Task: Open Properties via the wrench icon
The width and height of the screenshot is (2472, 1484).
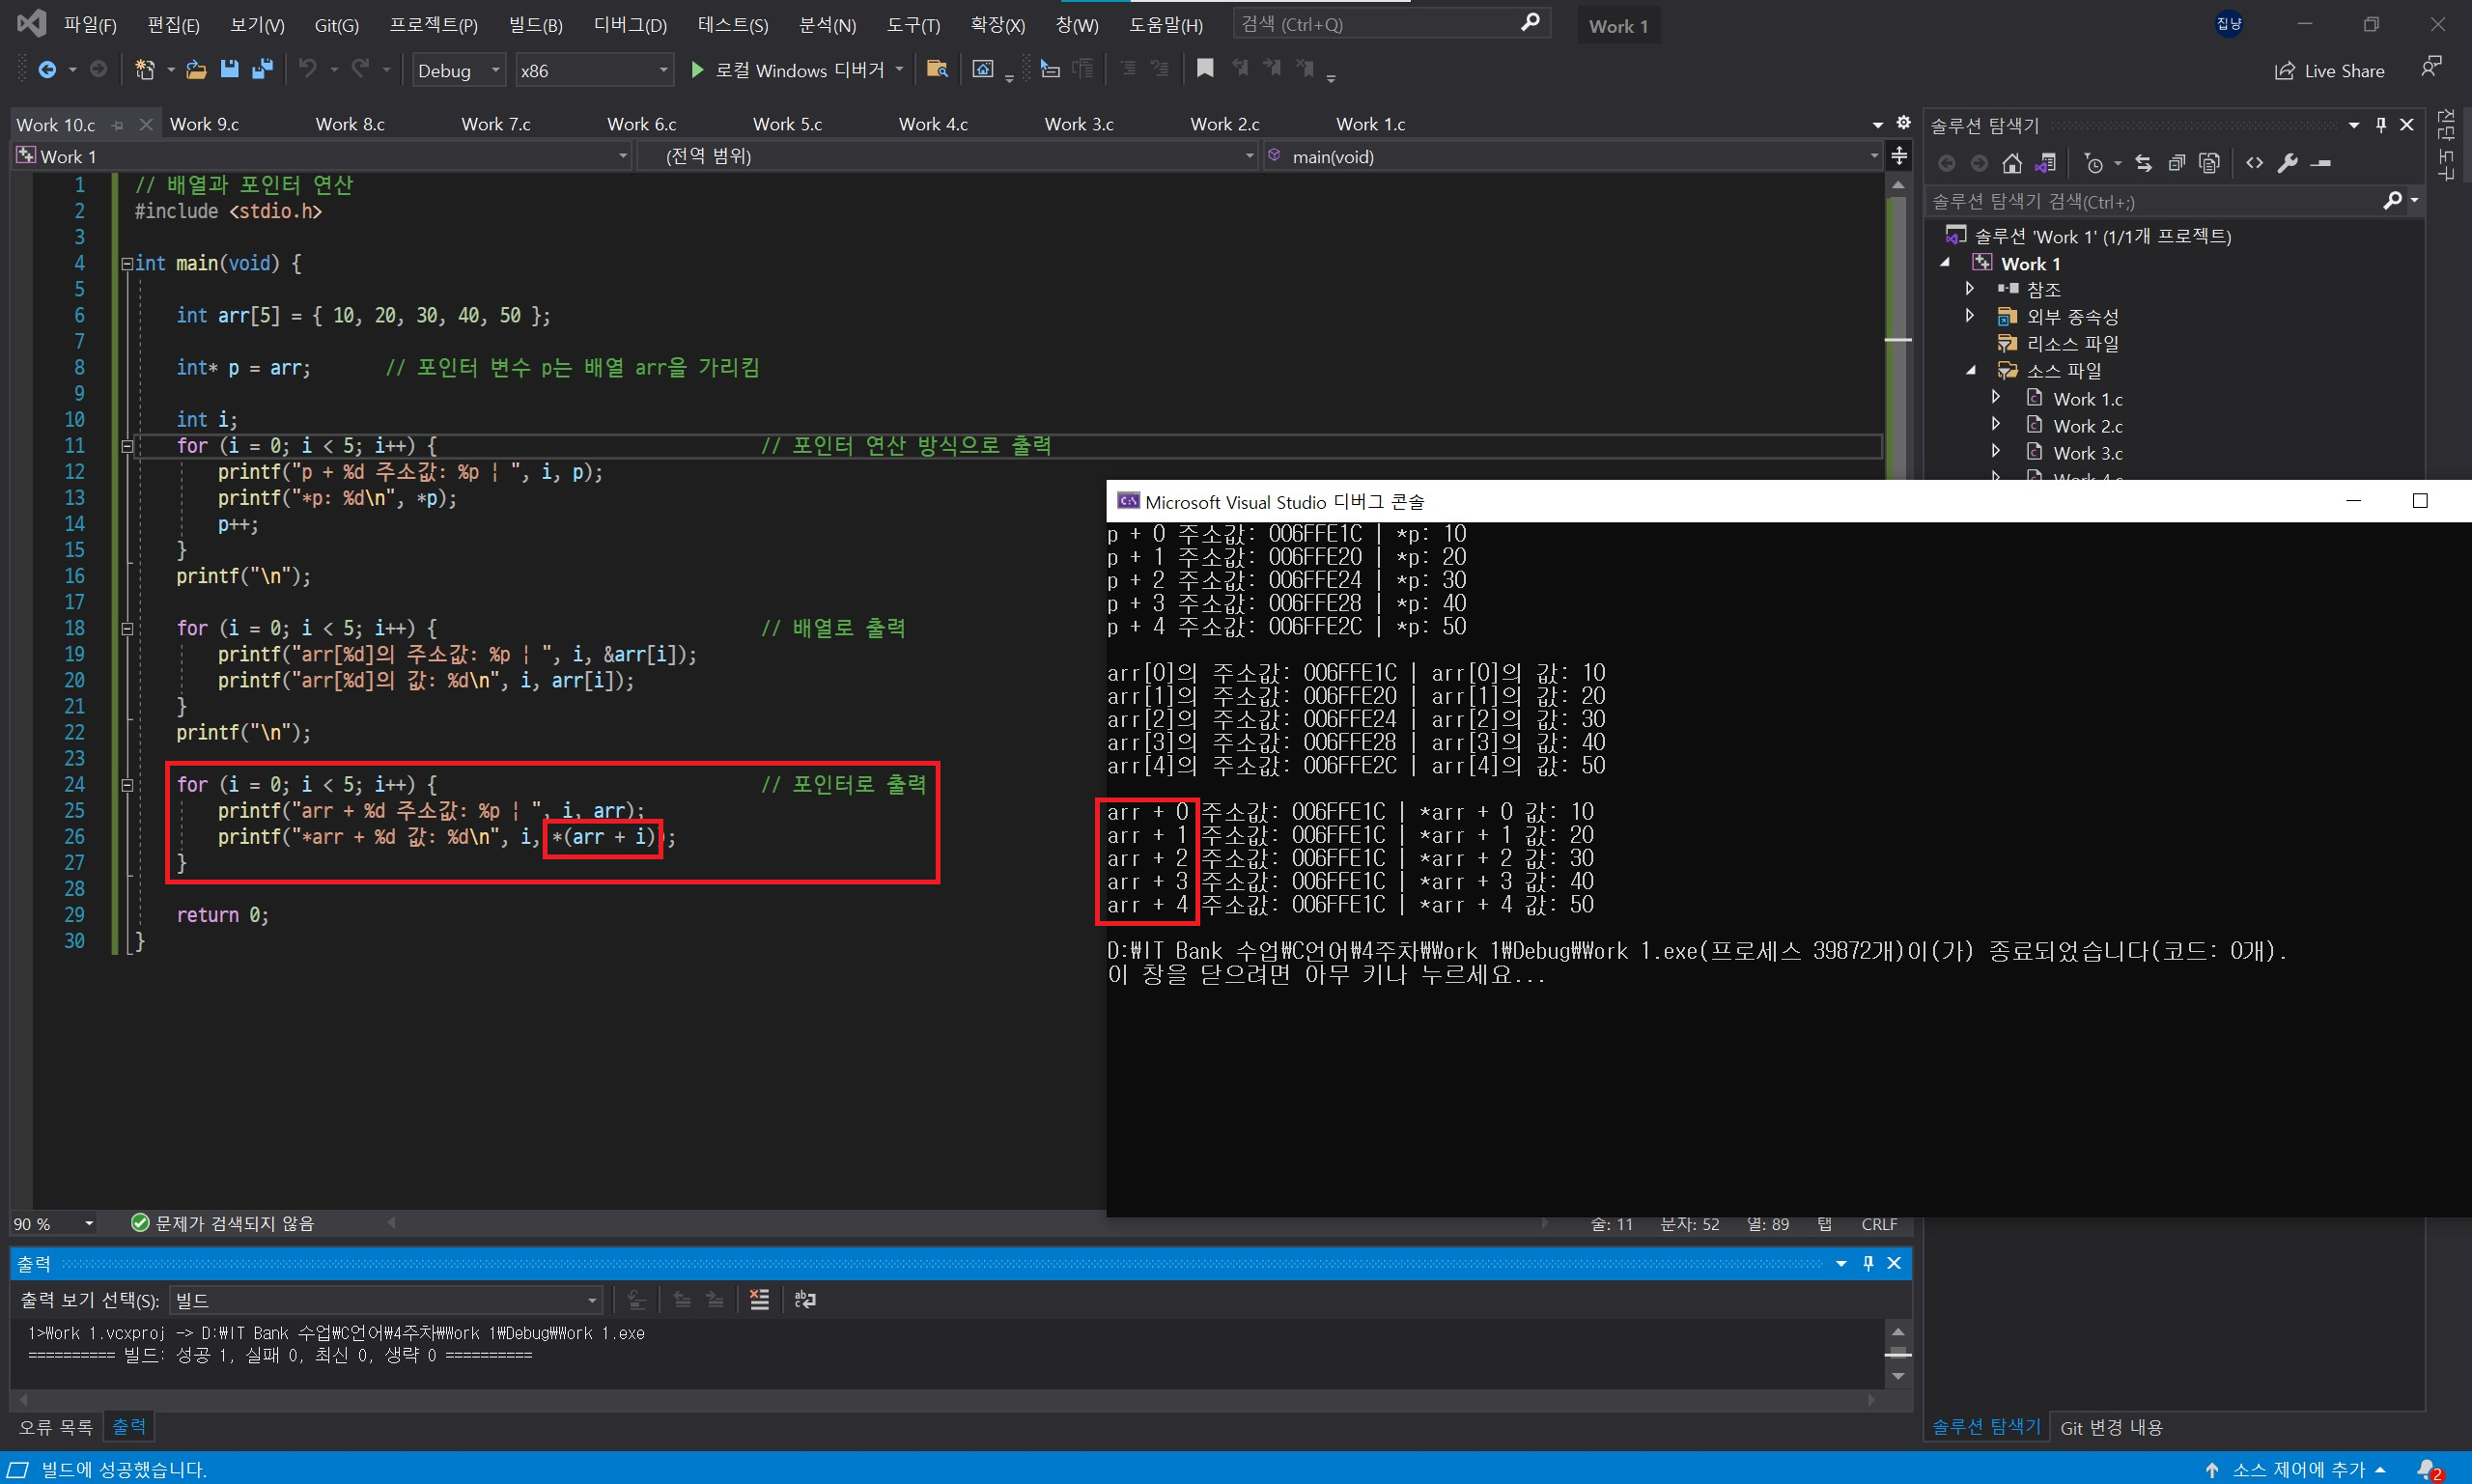Action: 2288,163
